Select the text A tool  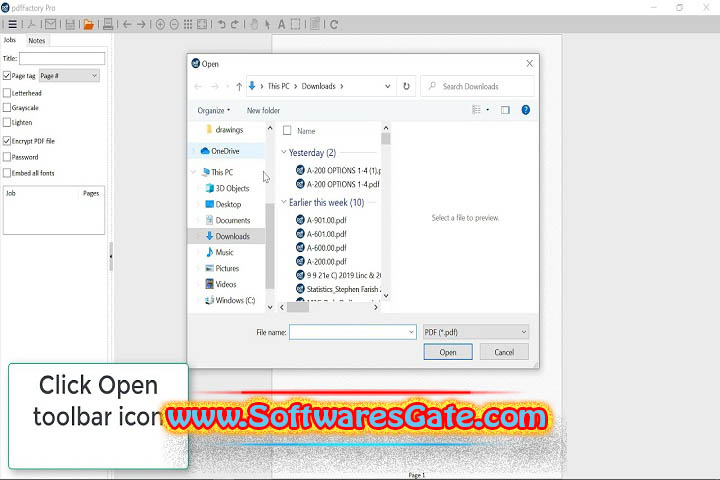tap(281, 24)
